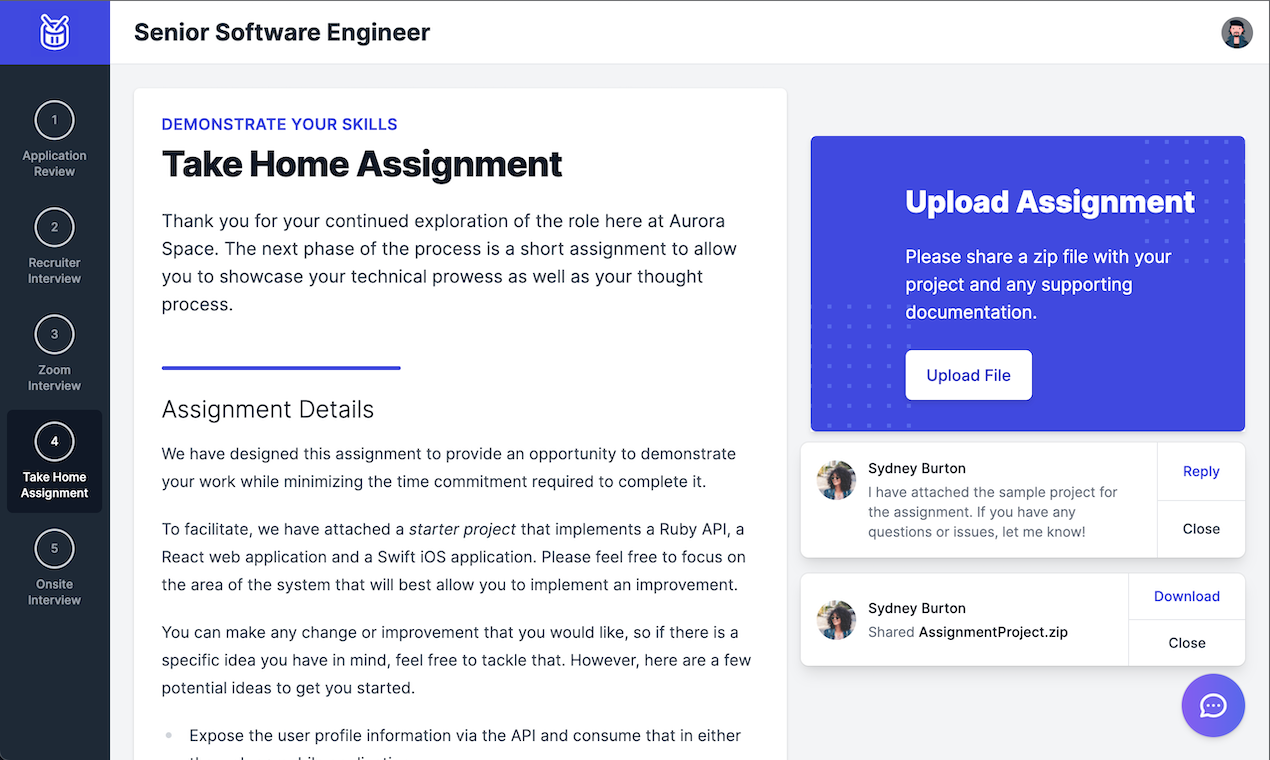The width and height of the screenshot is (1270, 760).
Task: Select step 1 circle Application Review
Action: (x=54, y=120)
